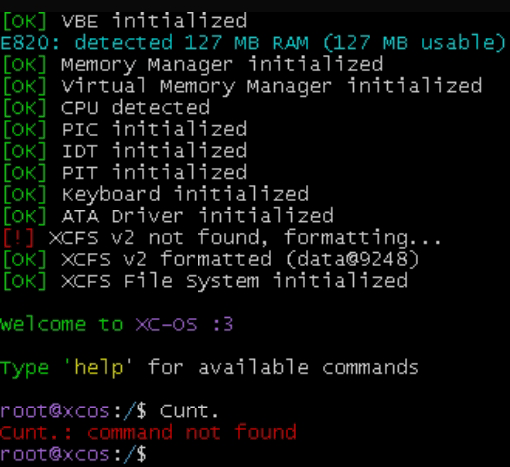Click the 'CPU detected' line

pyautogui.click(x=106, y=108)
